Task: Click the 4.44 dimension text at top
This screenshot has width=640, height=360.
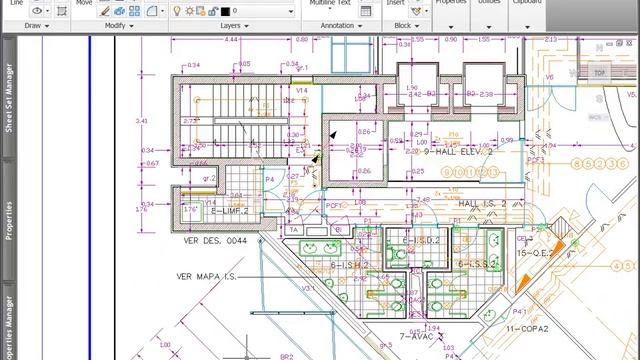Action: point(231,40)
